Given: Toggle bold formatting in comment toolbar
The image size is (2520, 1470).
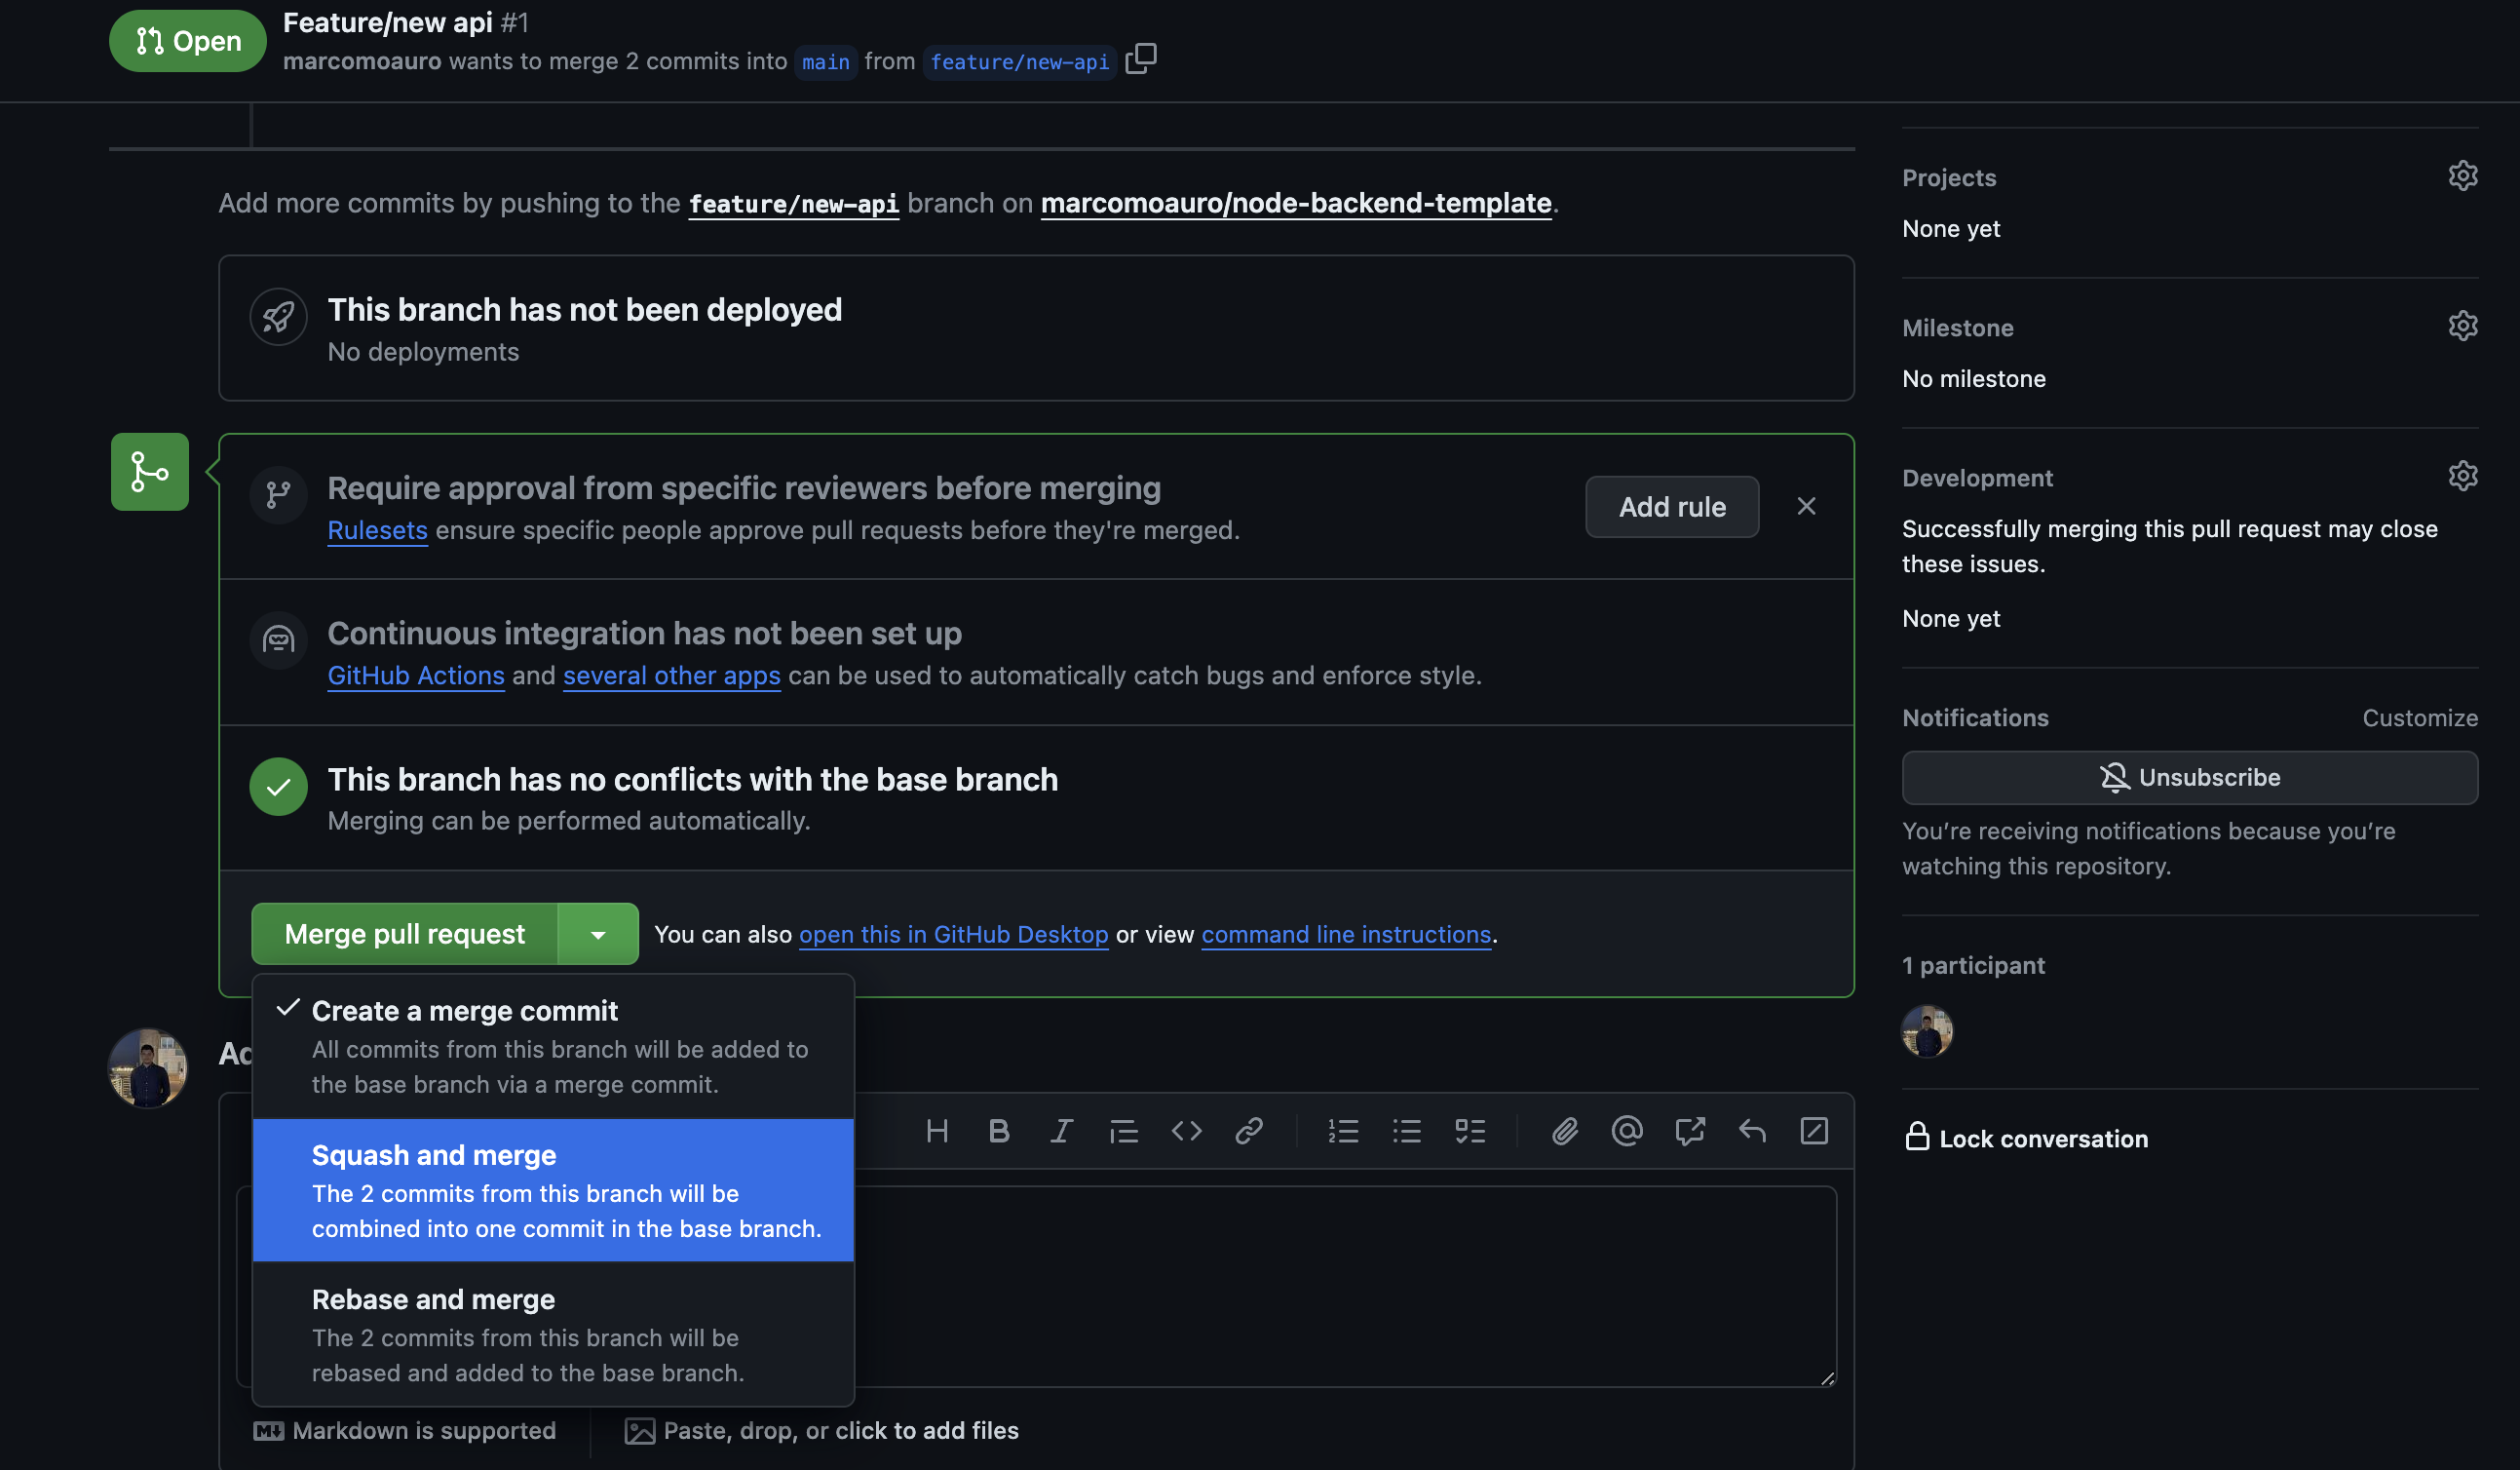Looking at the screenshot, I should pos(999,1131).
